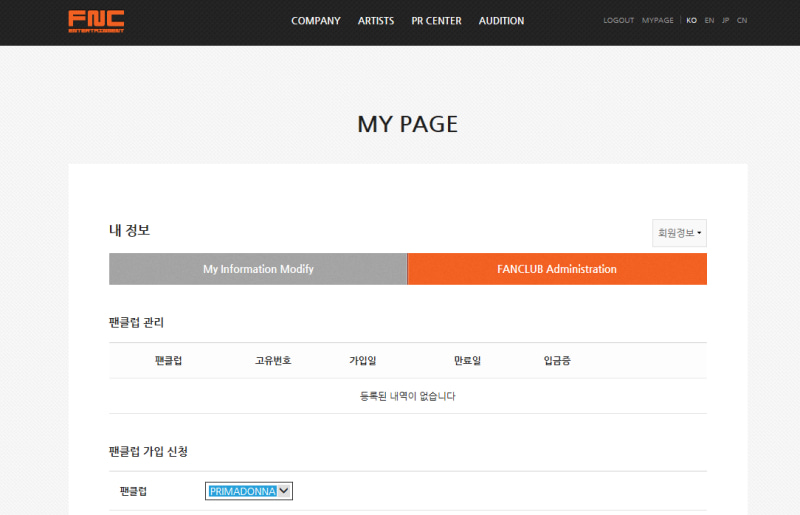This screenshot has width=800, height=515.
Task: Switch site language to KO
Action: coord(691,21)
